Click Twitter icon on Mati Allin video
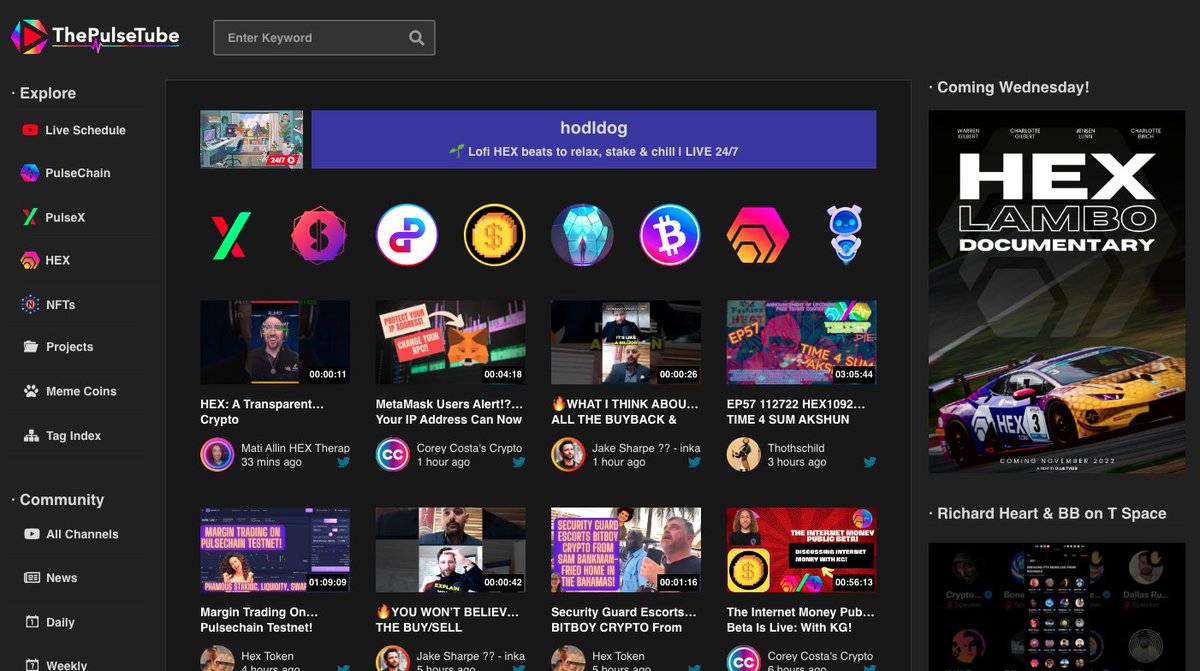This screenshot has height=671, width=1200. (343, 462)
